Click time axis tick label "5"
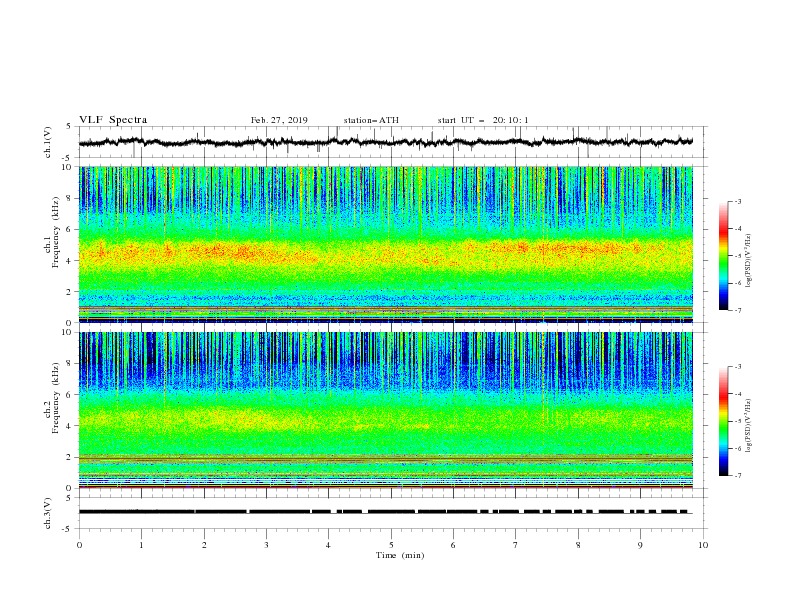This screenshot has height=612, width=792. [391, 545]
